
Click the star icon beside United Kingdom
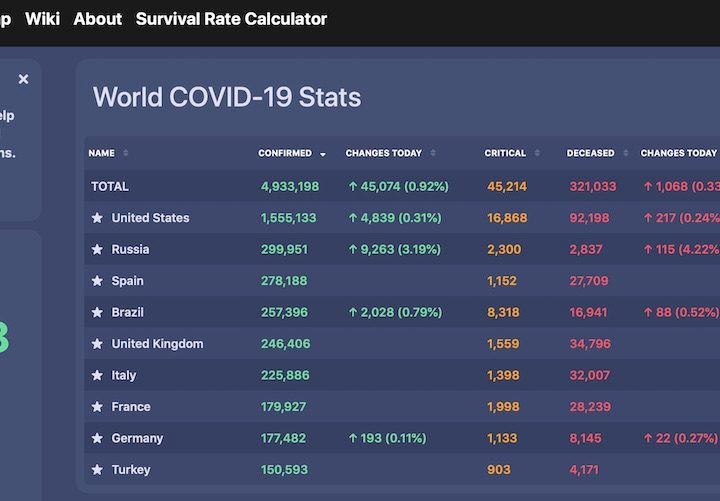point(97,344)
